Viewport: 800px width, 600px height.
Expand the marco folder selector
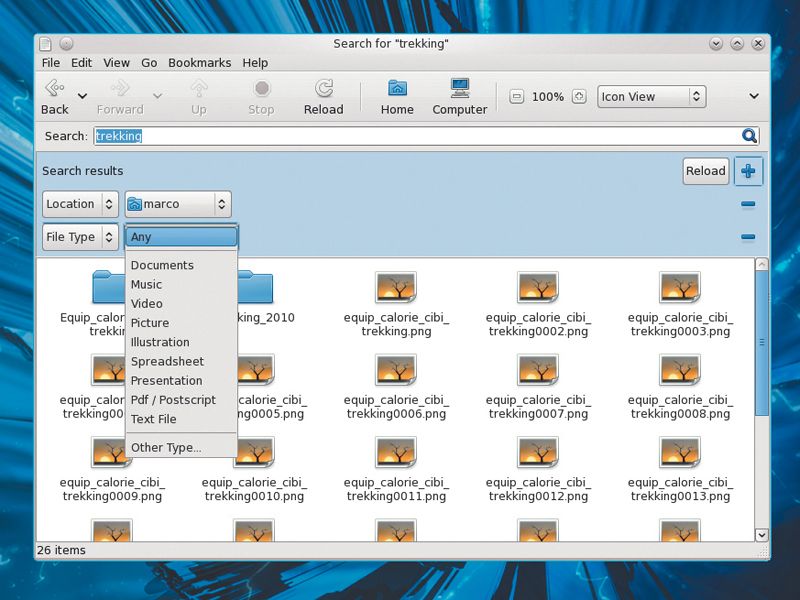(x=177, y=203)
